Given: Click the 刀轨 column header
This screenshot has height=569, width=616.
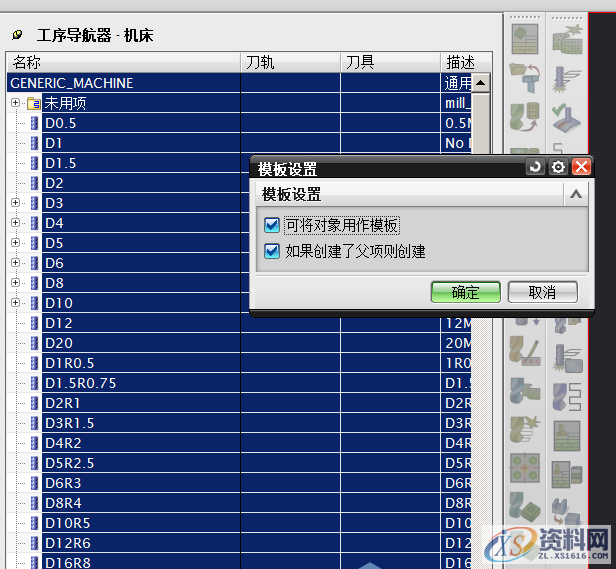Looking at the screenshot, I should (290, 62).
